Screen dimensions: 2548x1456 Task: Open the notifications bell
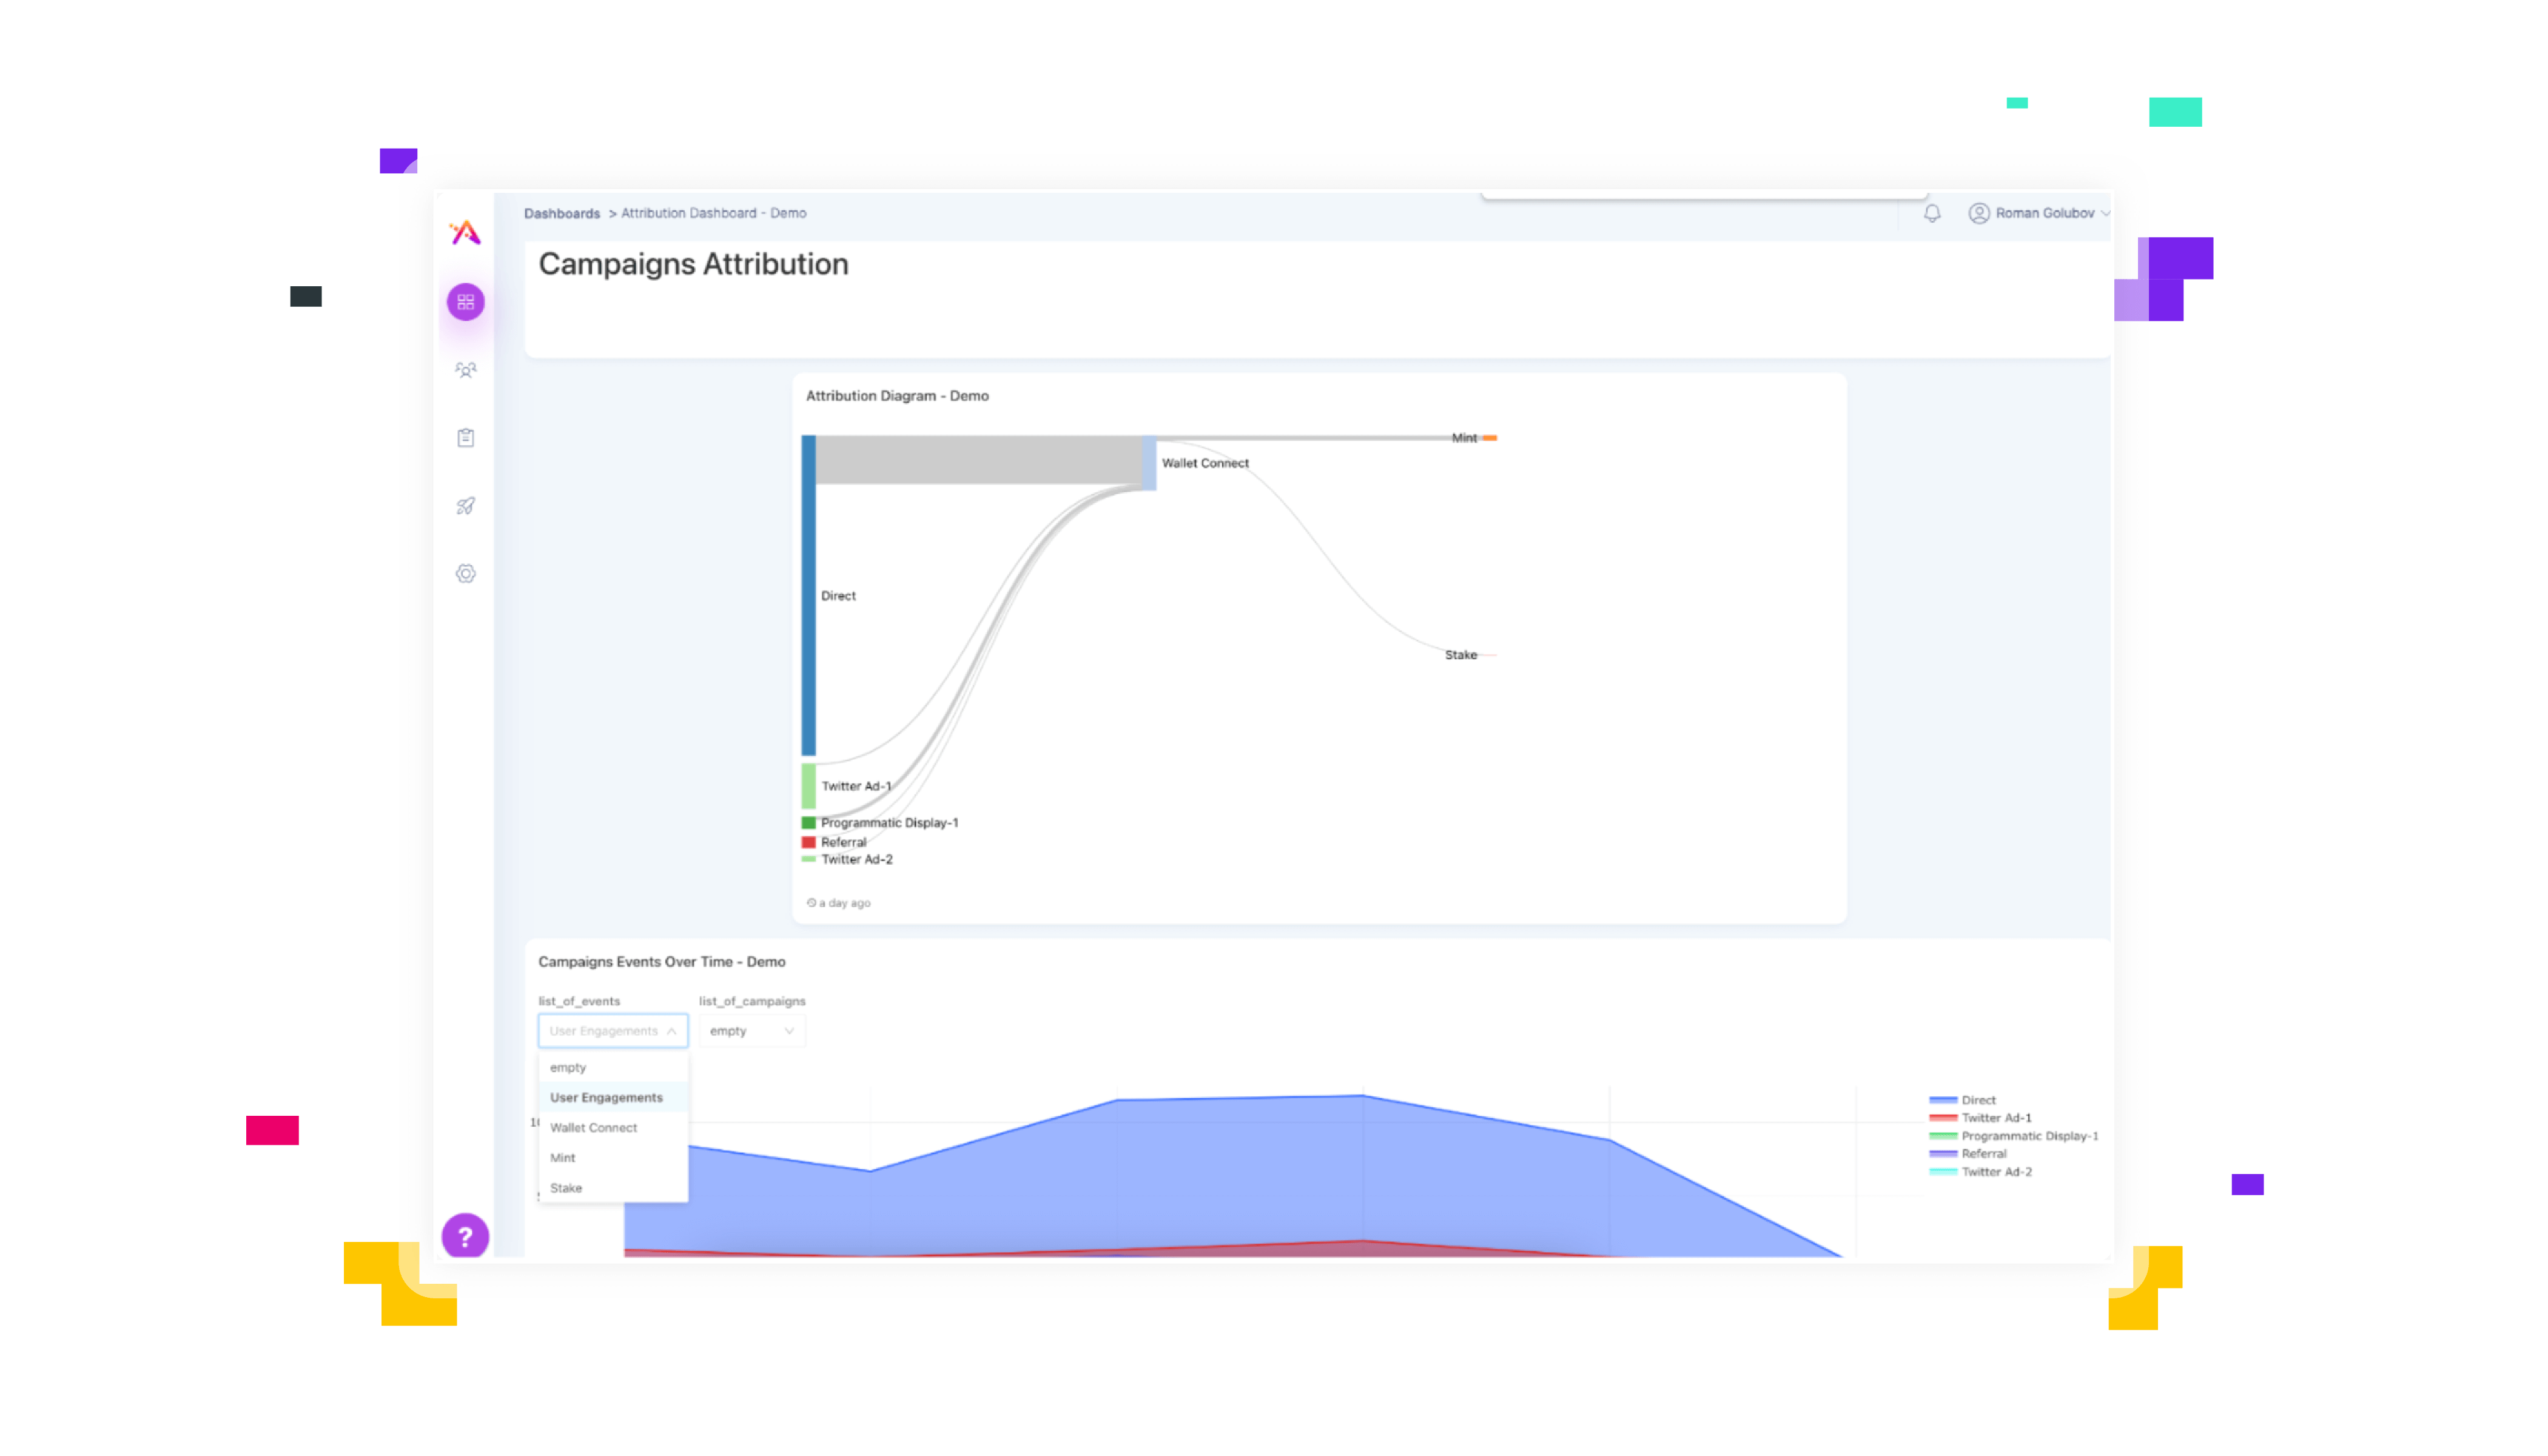pos(1932,213)
